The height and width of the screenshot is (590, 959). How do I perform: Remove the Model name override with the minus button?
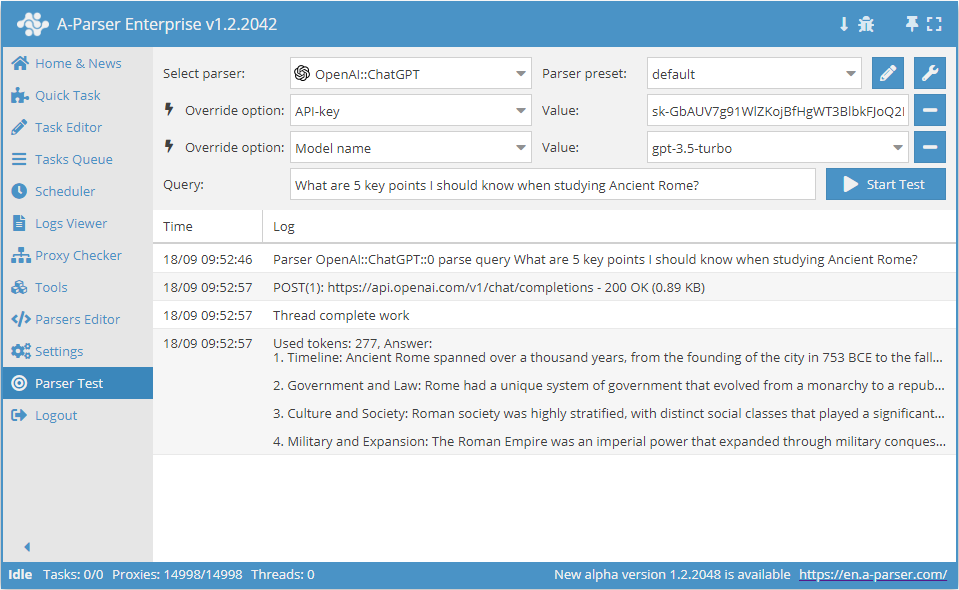point(929,147)
